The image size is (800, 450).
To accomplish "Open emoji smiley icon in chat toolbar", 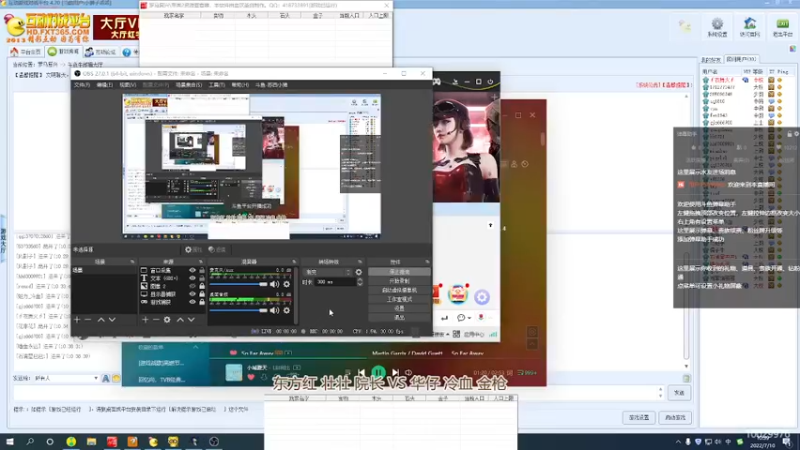I will (116, 379).
